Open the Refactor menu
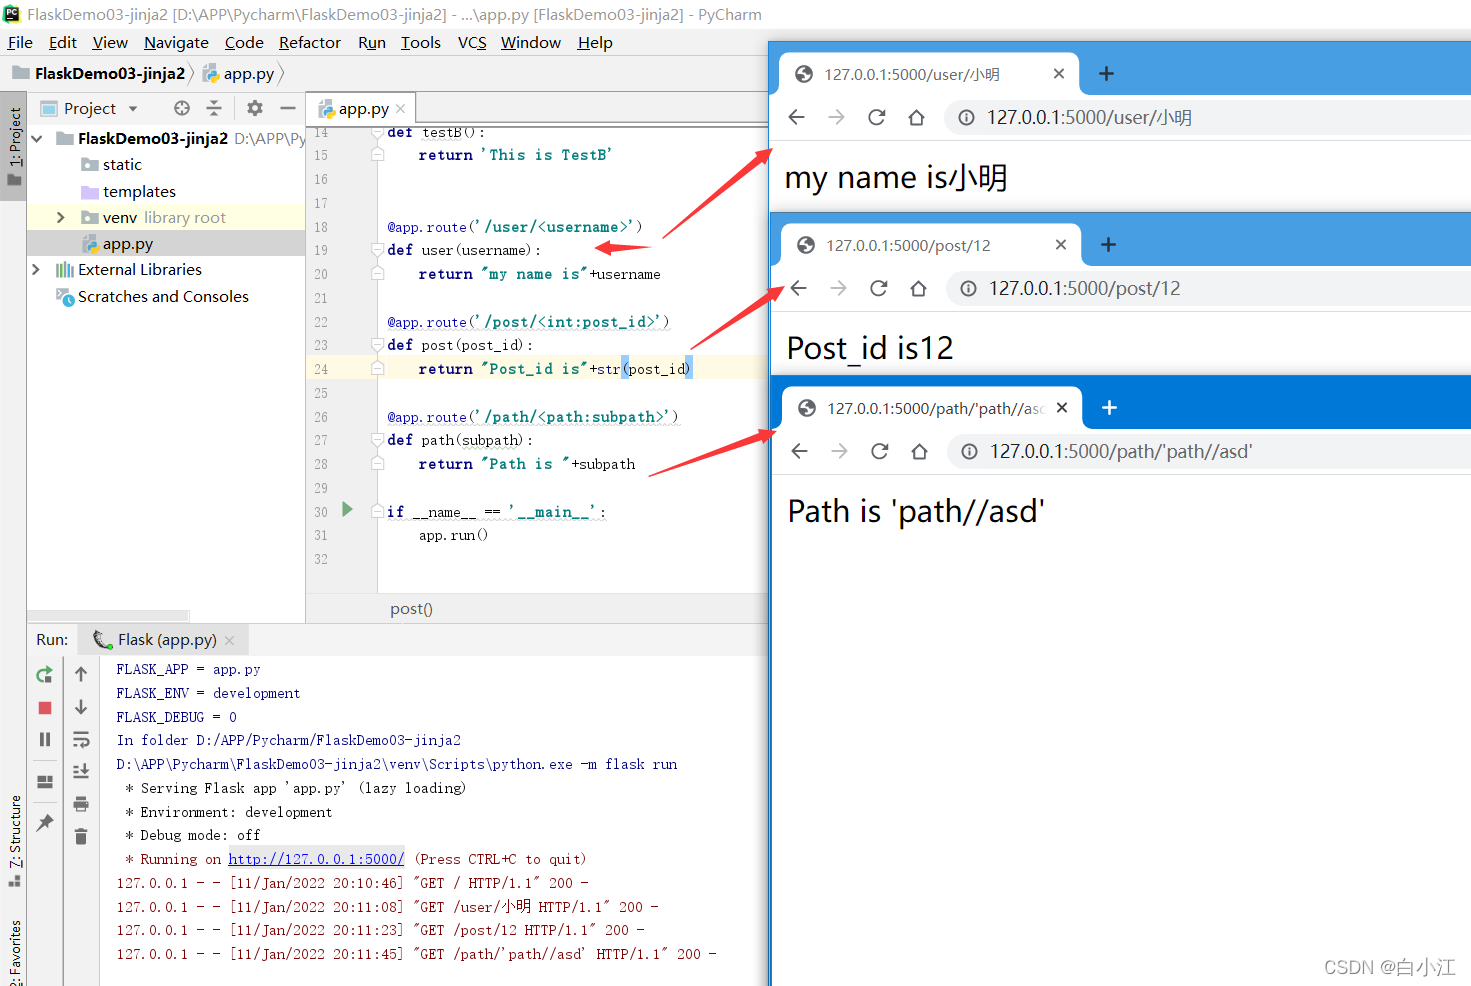 [x=310, y=42]
